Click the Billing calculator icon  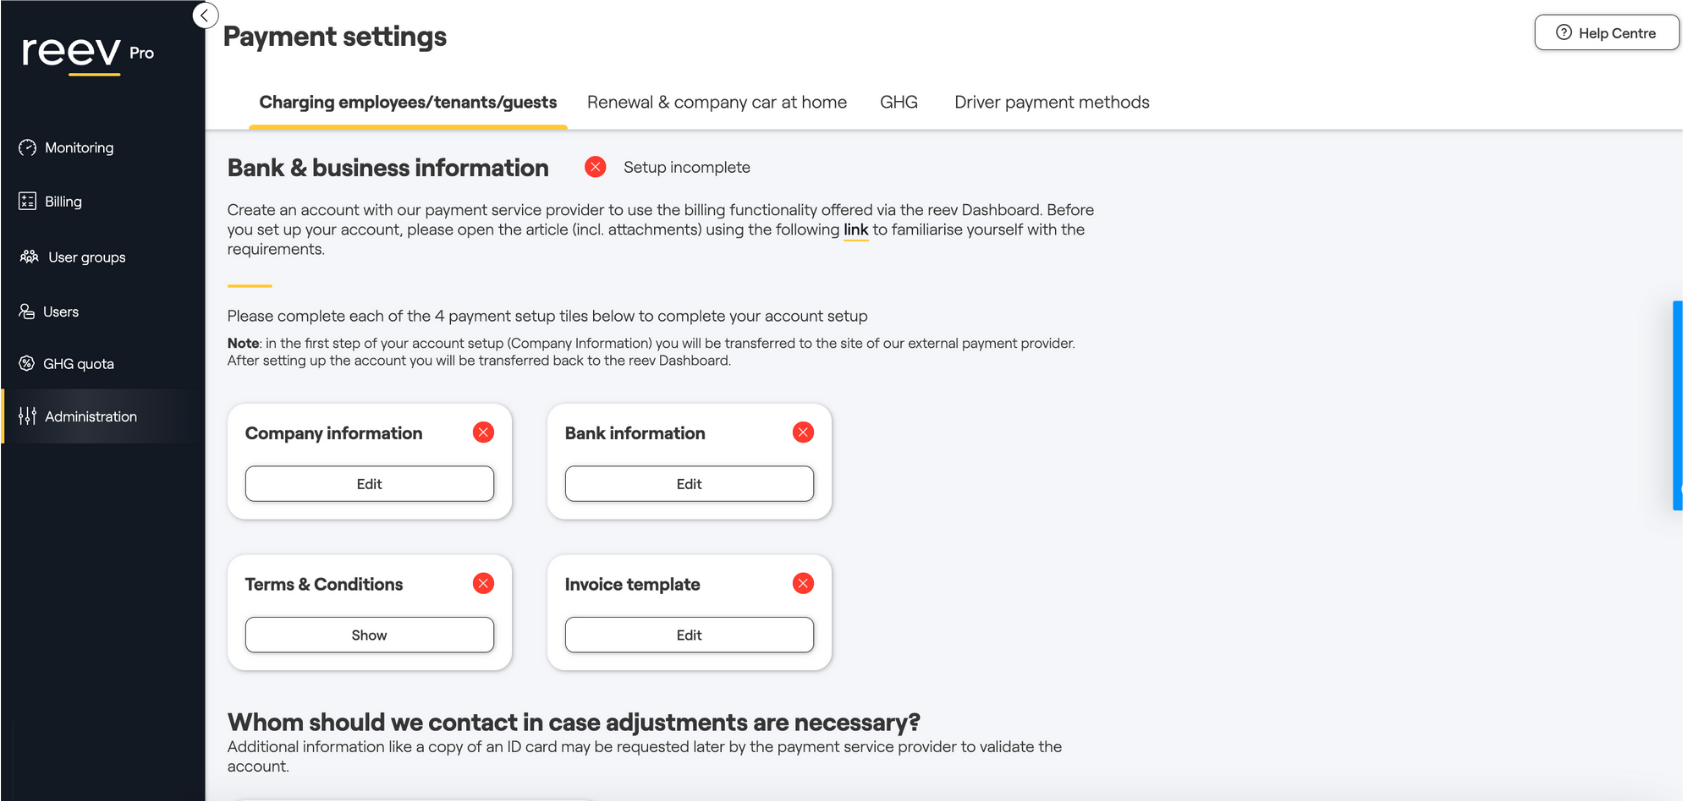(27, 201)
